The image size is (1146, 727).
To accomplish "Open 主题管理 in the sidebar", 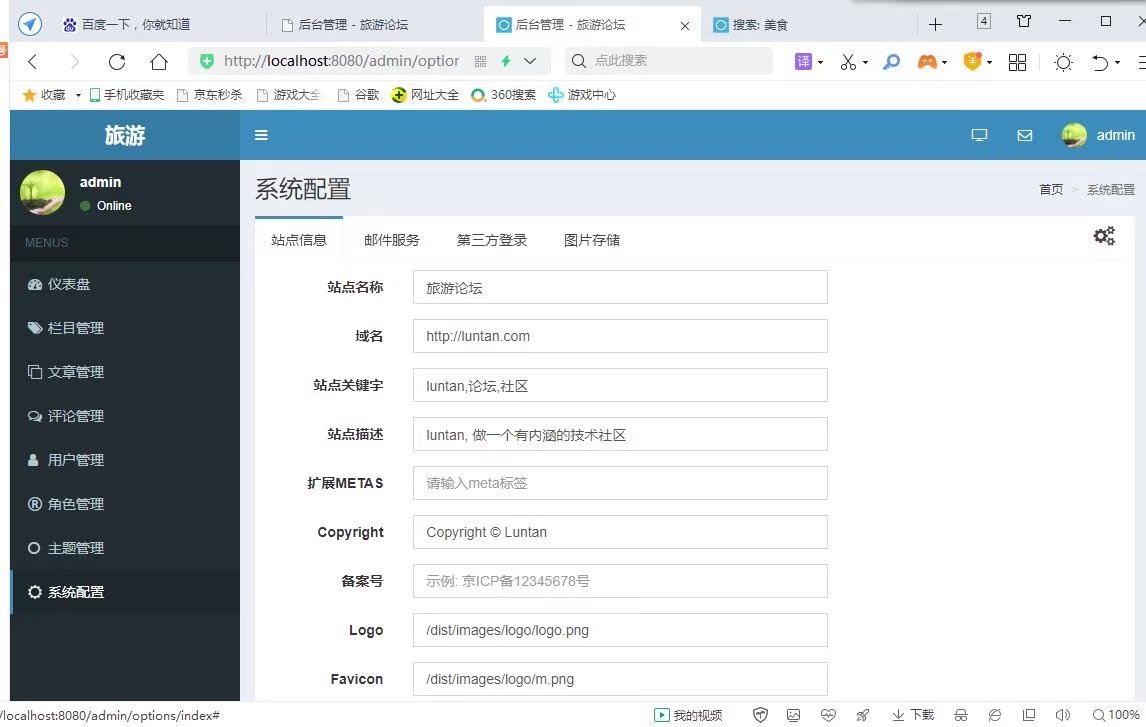I will click(x=125, y=547).
